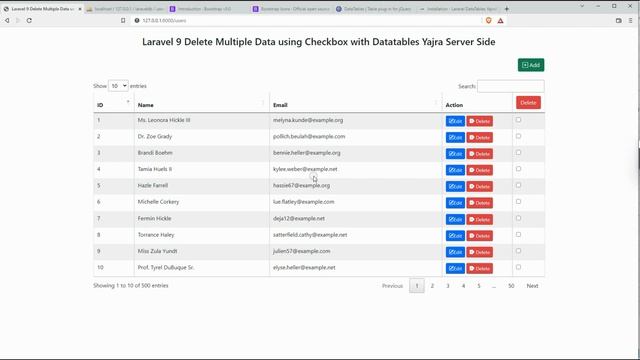Image resolution: width=640 pixels, height=360 pixels.
Task: Delete Michelle Corkery row
Action: pos(480,203)
